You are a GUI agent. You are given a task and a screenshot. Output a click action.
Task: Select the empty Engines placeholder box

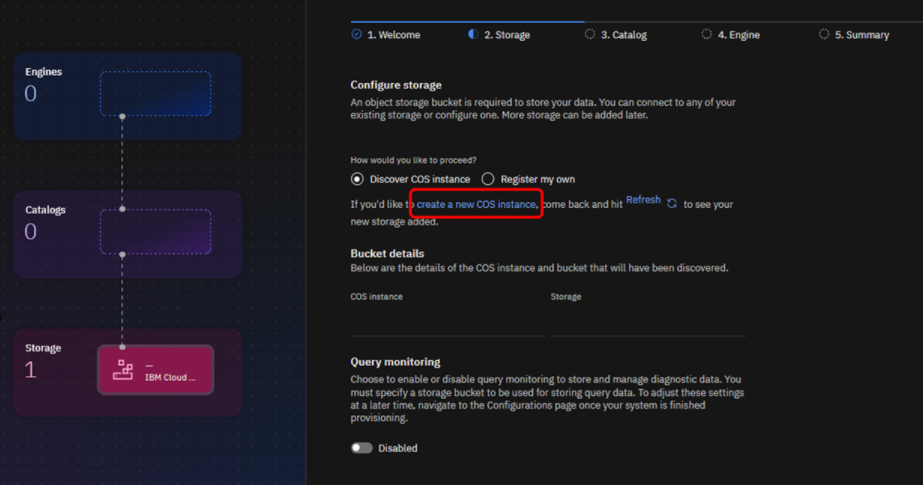(155, 94)
